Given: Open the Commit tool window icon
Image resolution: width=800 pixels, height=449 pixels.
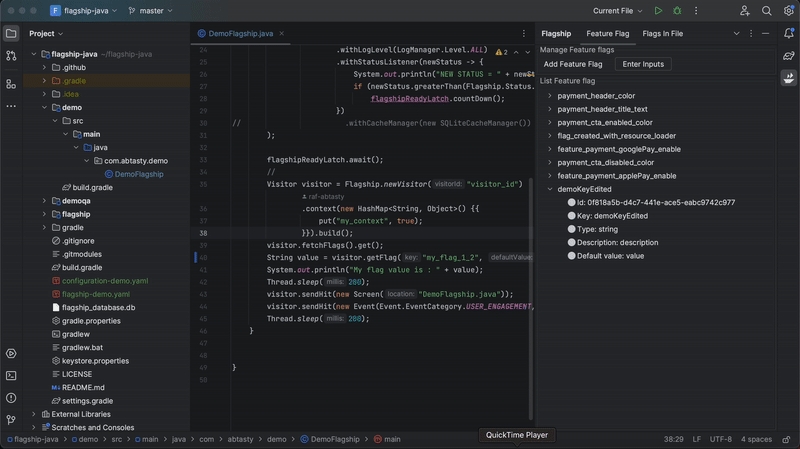Looking at the screenshot, I should 11,56.
